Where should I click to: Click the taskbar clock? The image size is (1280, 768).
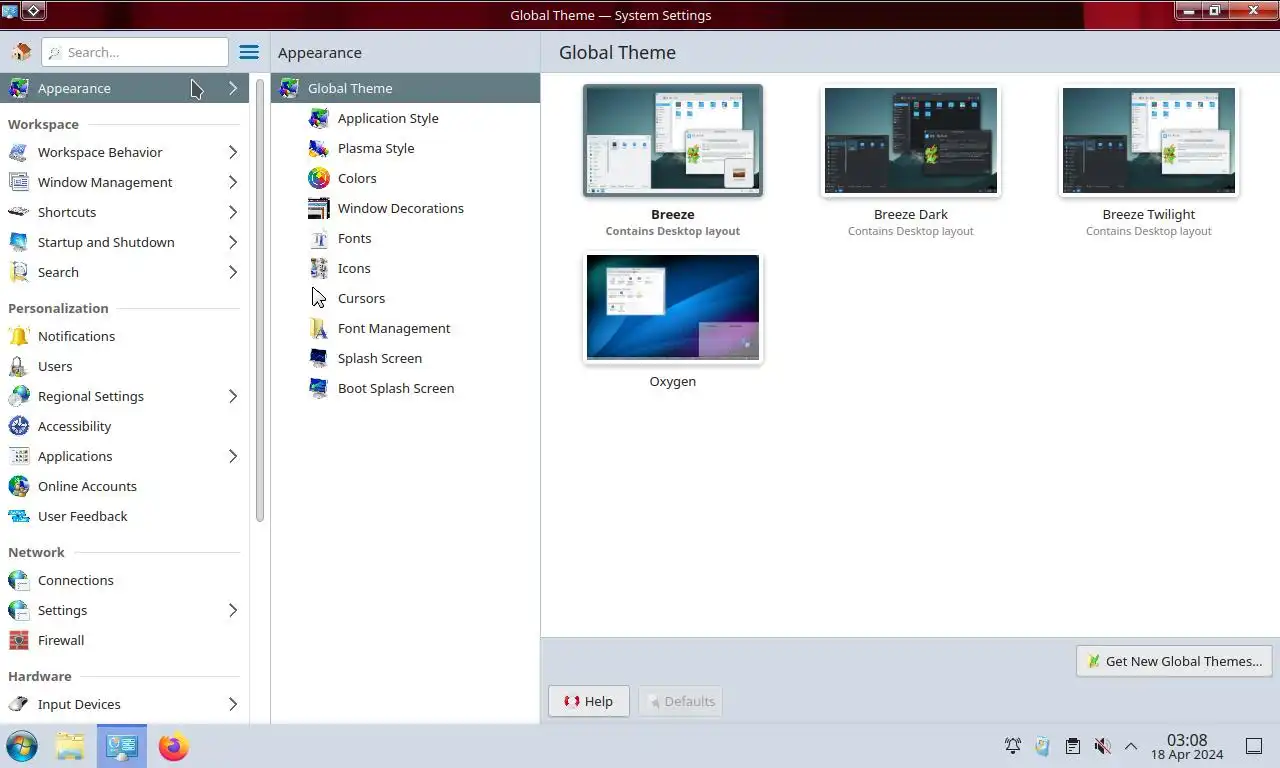tap(1187, 746)
